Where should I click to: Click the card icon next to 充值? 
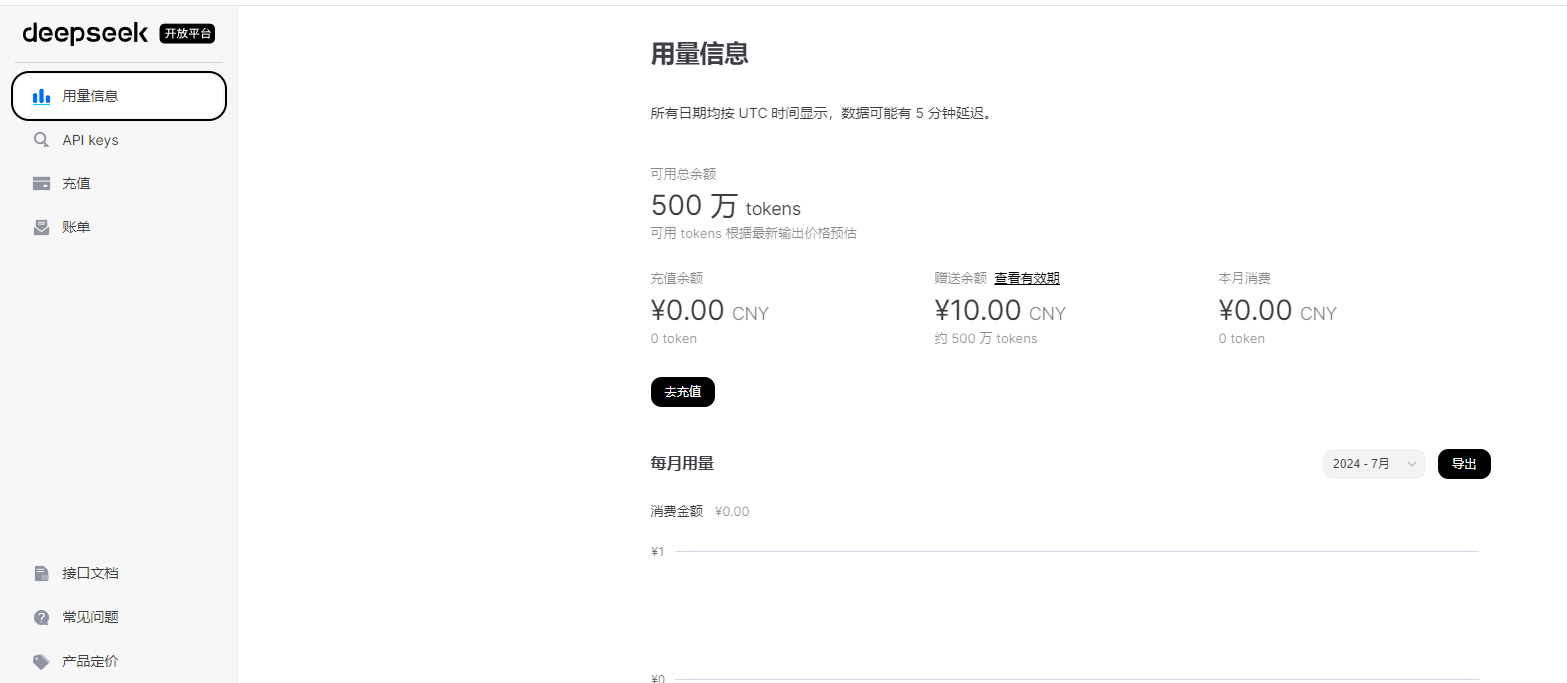click(41, 184)
